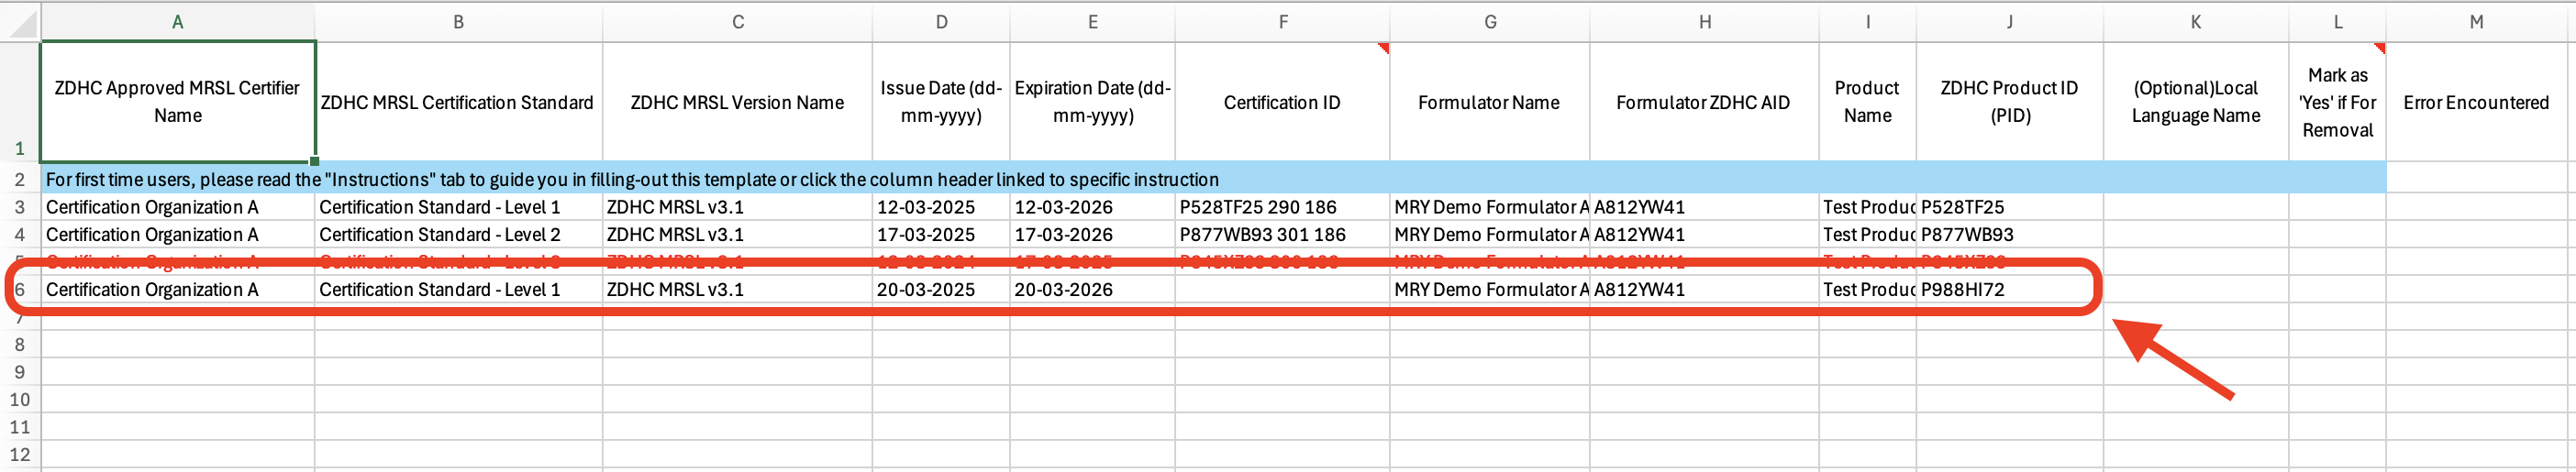The image size is (2576, 472).
Task: Click 'Certification Standard - Level 1' in row 3
Action: pyautogui.click(x=458, y=207)
